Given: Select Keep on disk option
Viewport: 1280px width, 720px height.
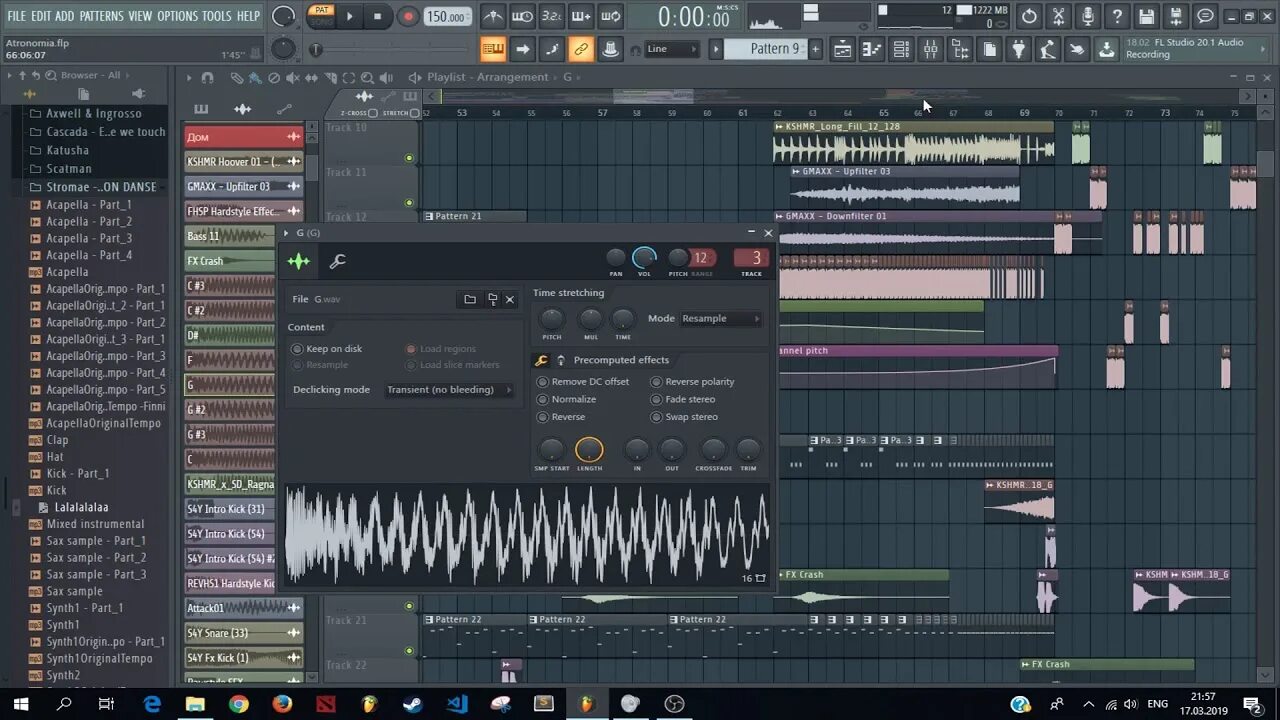Looking at the screenshot, I should pyautogui.click(x=326, y=349).
